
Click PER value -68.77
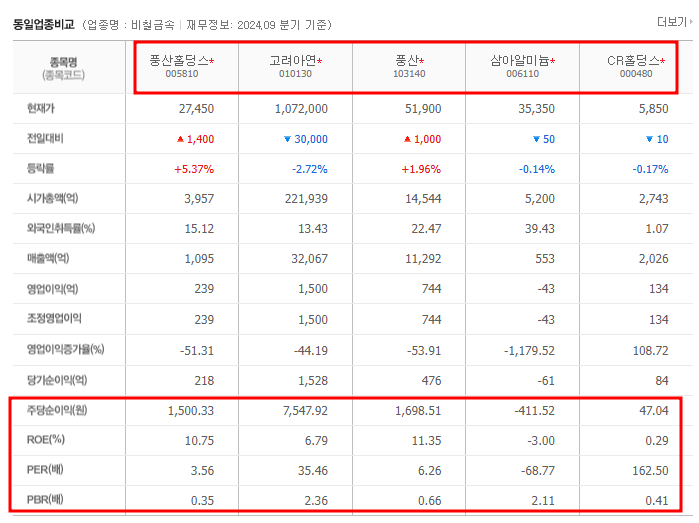coord(538,471)
